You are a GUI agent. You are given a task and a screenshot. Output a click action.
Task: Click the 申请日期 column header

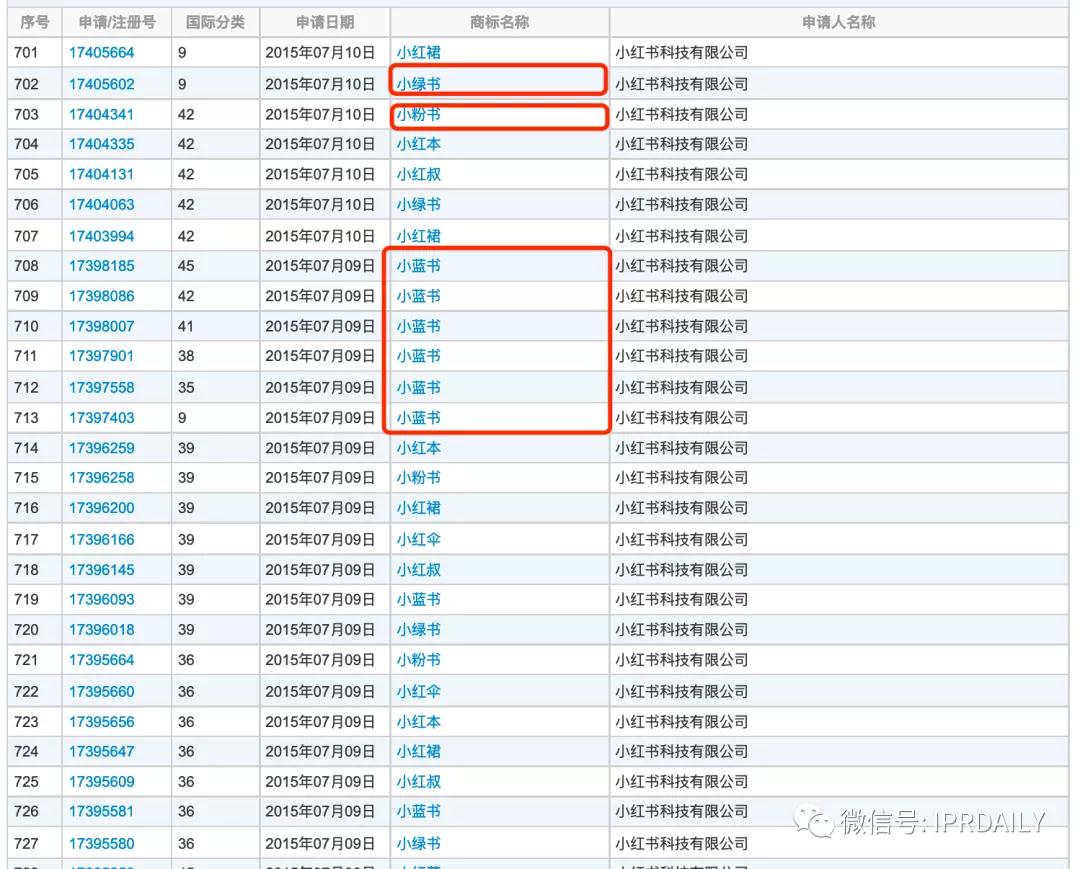click(x=324, y=22)
